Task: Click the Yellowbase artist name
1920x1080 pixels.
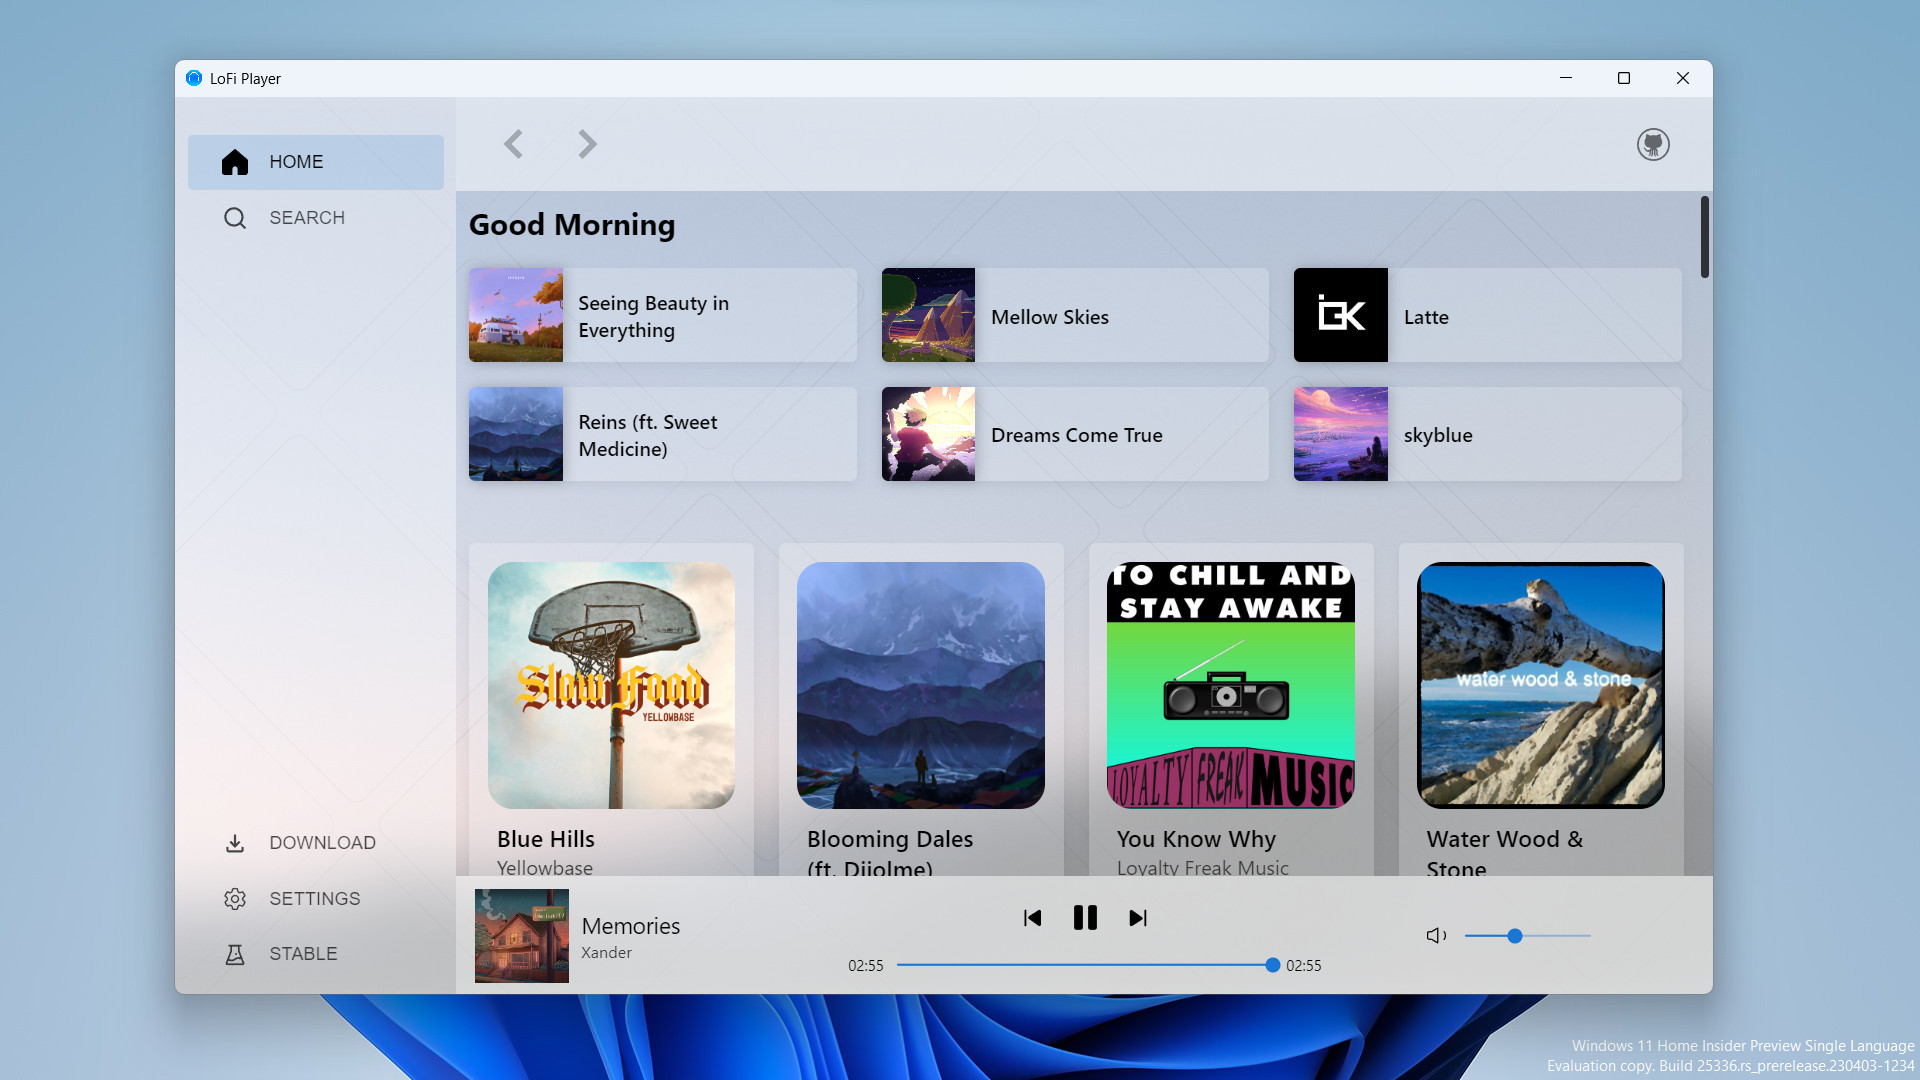Action: tap(545, 867)
